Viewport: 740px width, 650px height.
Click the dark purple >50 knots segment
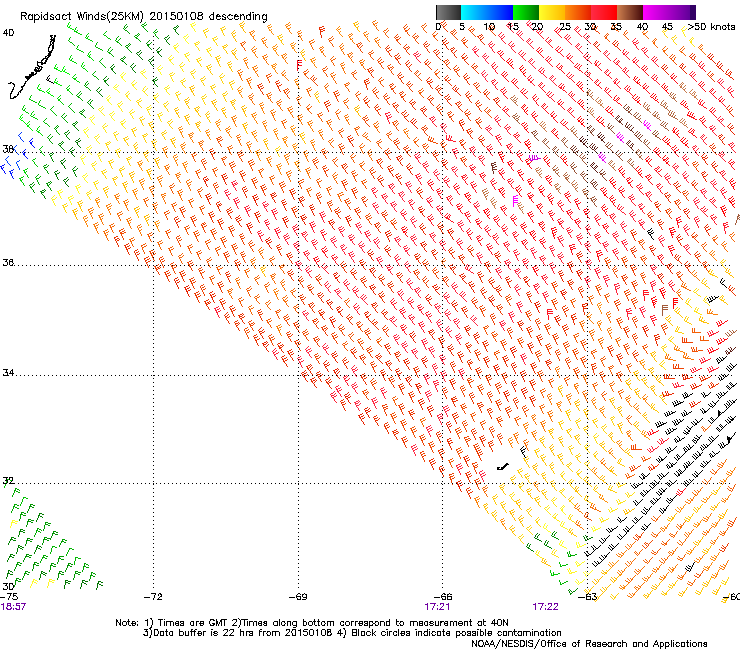pos(692,12)
